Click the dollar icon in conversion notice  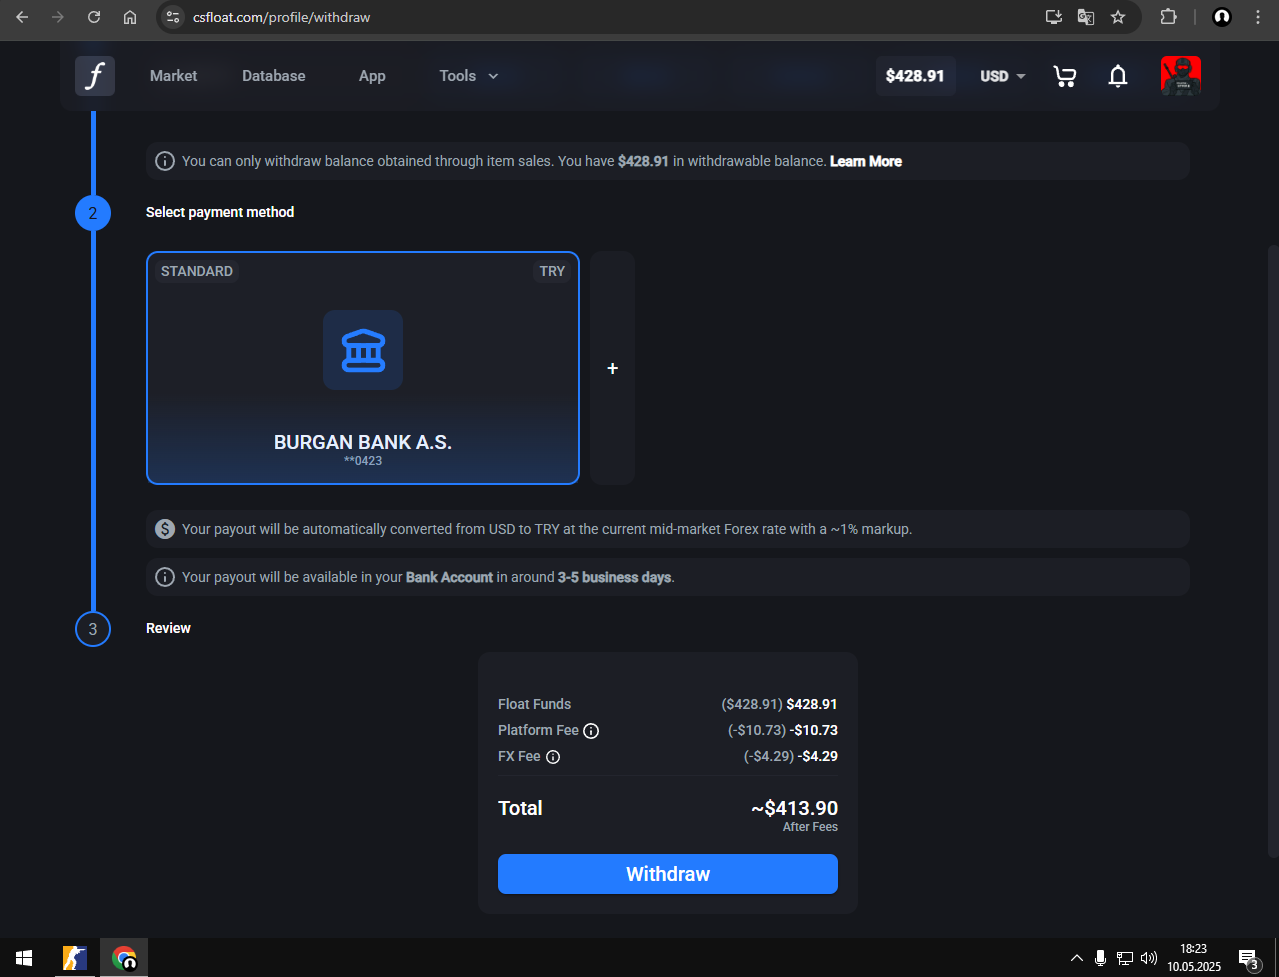[165, 529]
